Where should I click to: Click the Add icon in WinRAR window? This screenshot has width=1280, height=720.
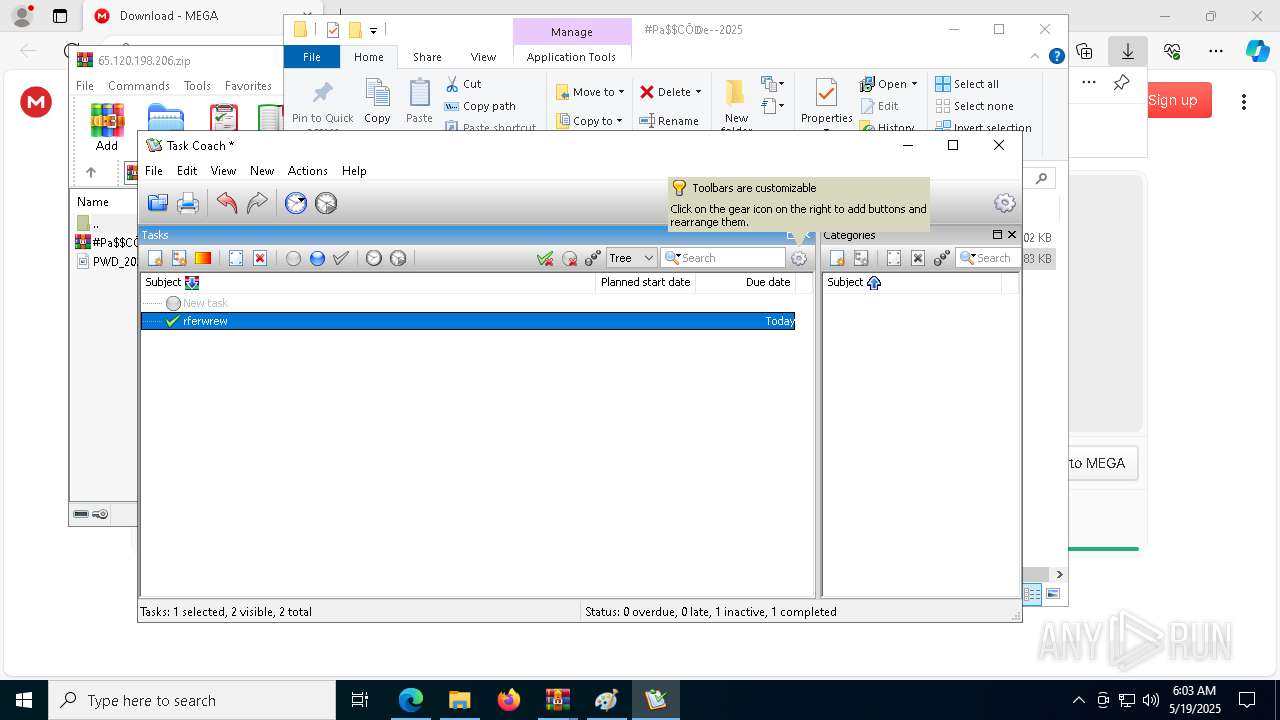coord(107,127)
